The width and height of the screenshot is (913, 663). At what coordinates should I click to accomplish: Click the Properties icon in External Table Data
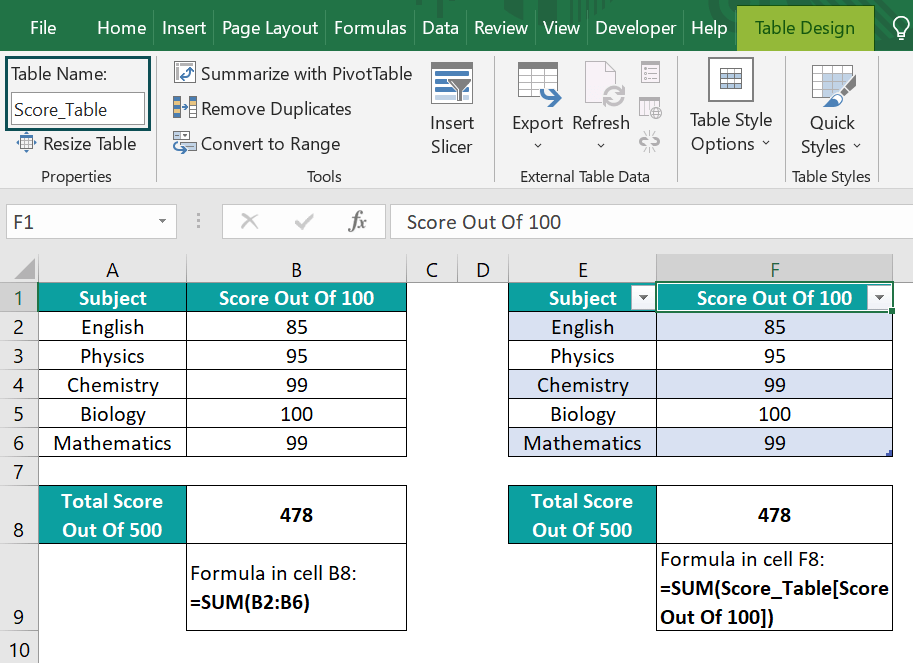pos(650,72)
